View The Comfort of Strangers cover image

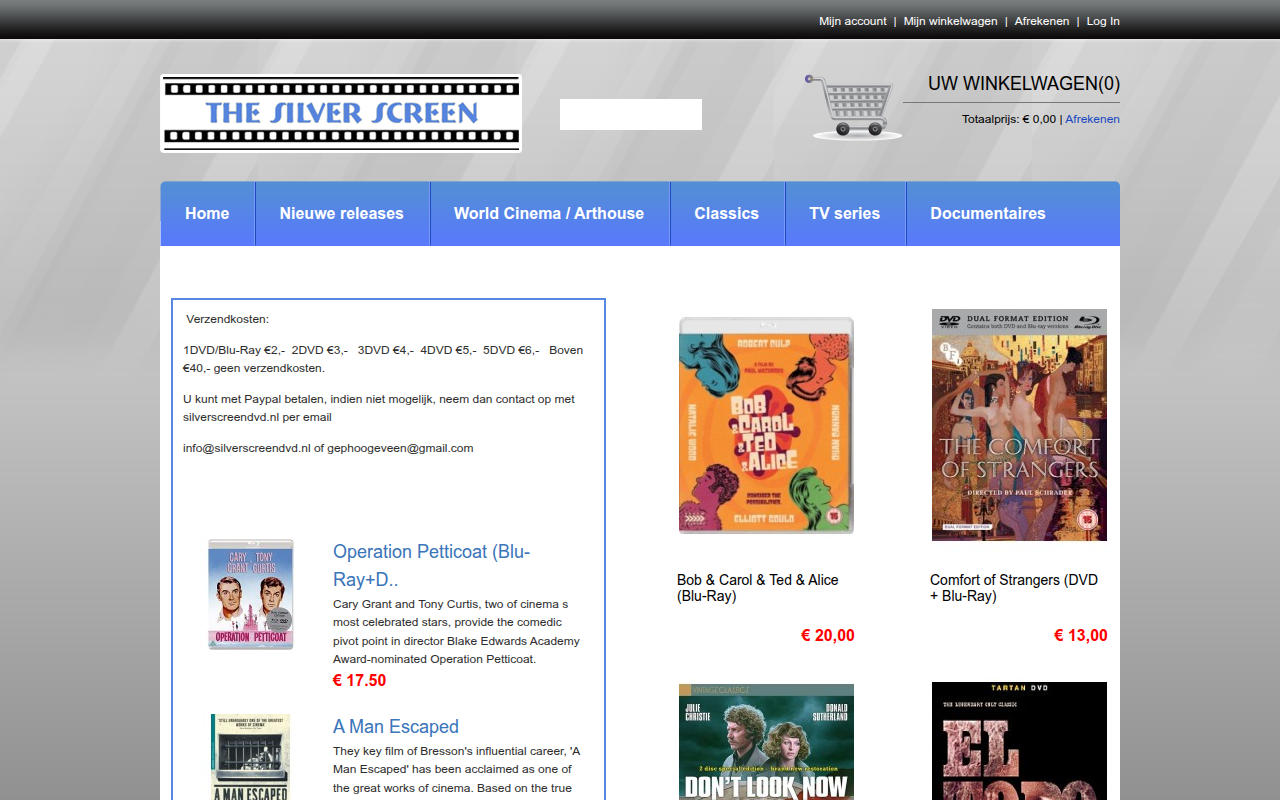[x=1019, y=425]
